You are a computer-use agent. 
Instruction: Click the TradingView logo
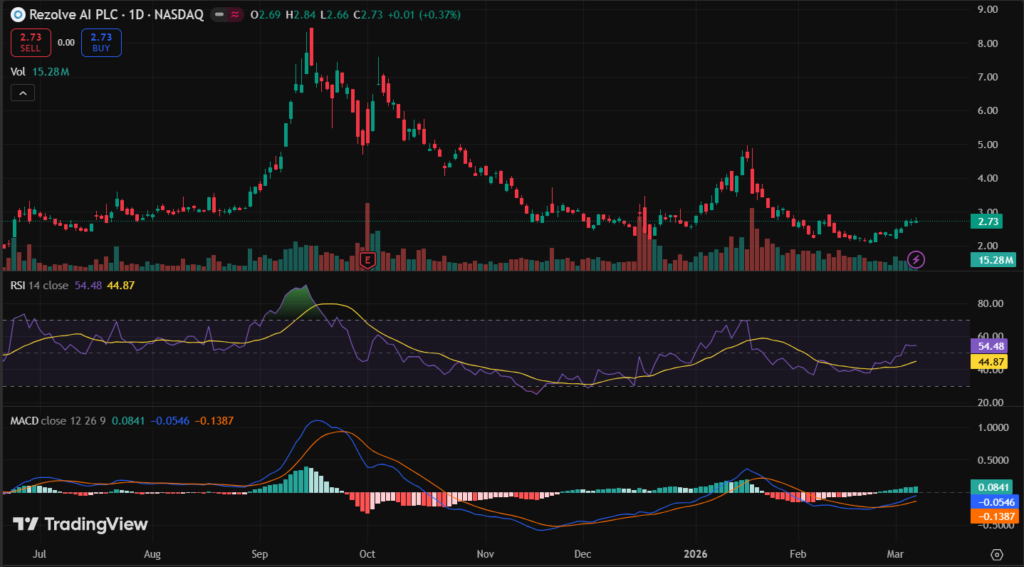click(x=80, y=524)
